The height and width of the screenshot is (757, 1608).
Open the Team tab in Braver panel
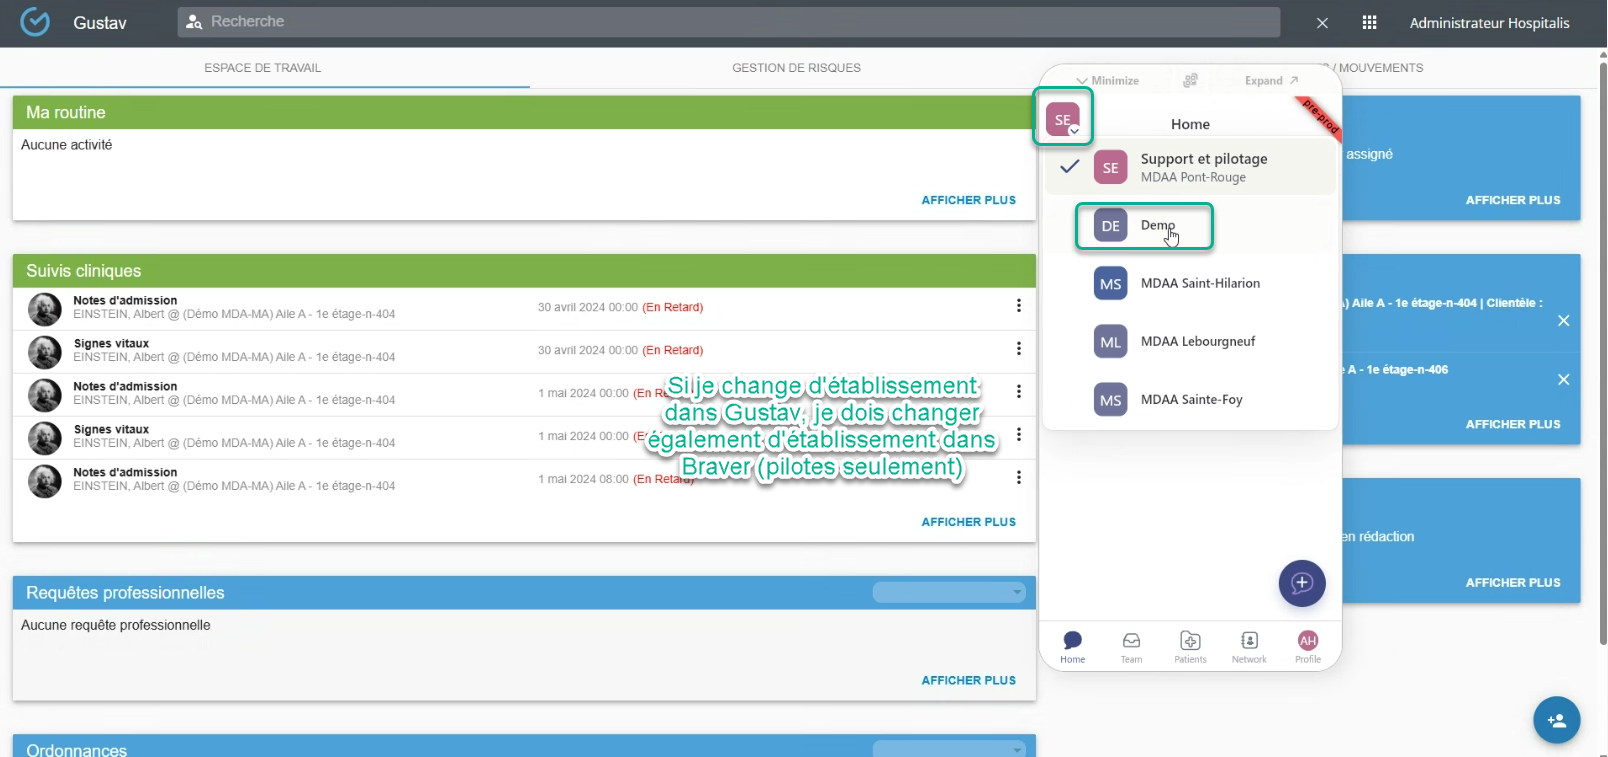pyautogui.click(x=1131, y=647)
